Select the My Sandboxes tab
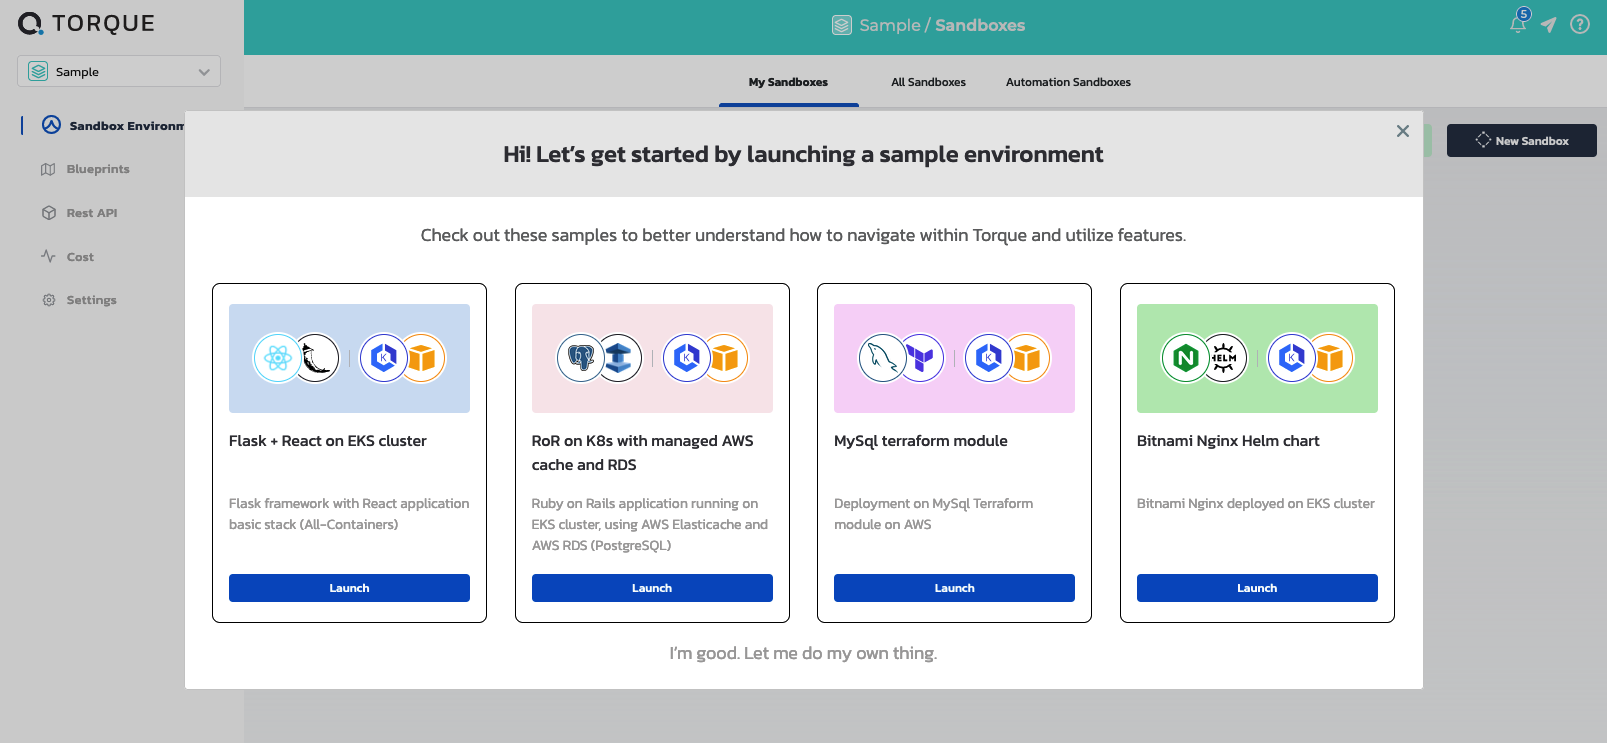The height and width of the screenshot is (743, 1607). 788,82
